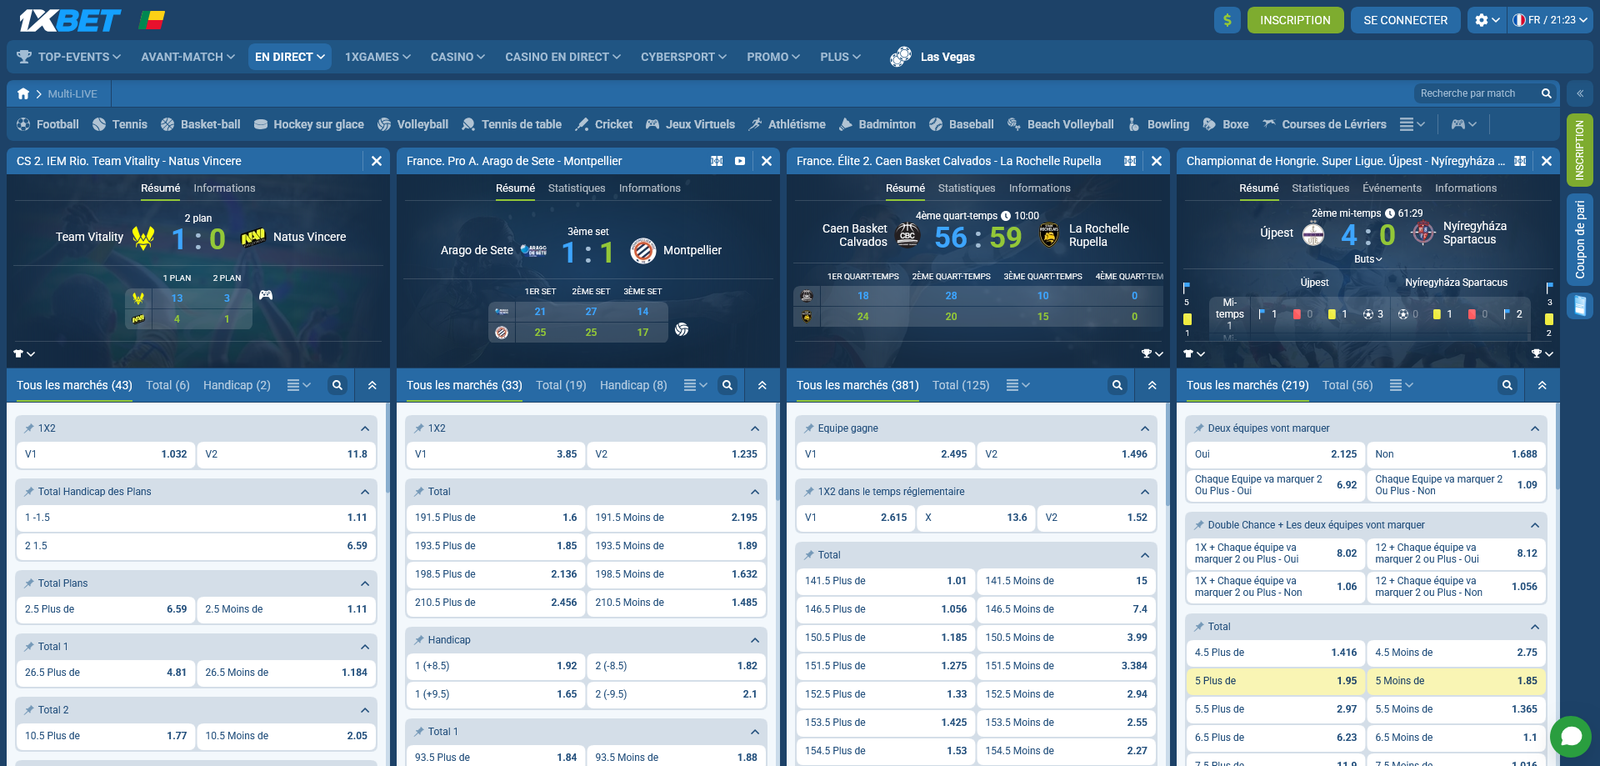Open Beach Volleyball category
The image size is (1600, 766).
point(1060,124)
